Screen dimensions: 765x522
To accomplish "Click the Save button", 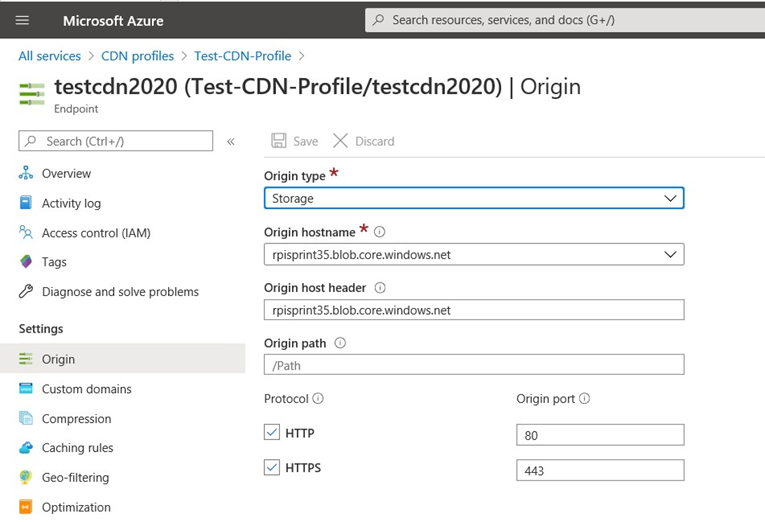I will click(x=295, y=142).
